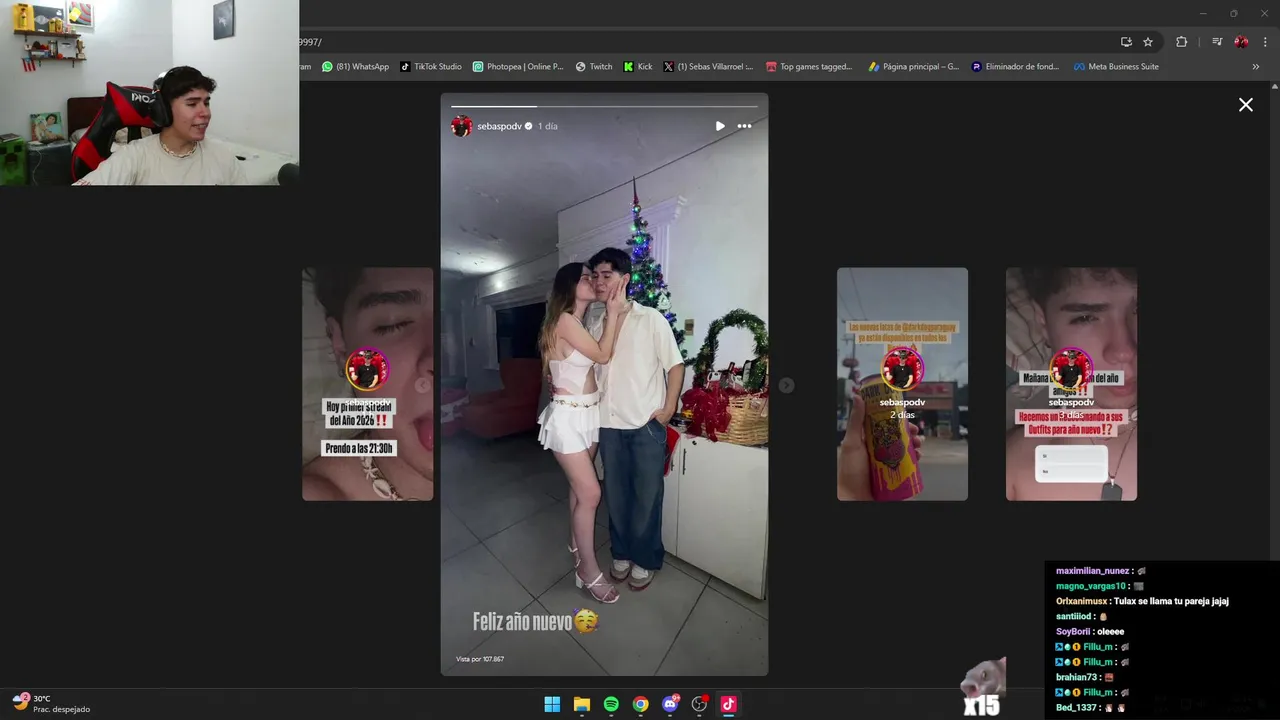Open the Chrome extensions puzzle icon
The image size is (1280, 720).
[x=1181, y=42]
